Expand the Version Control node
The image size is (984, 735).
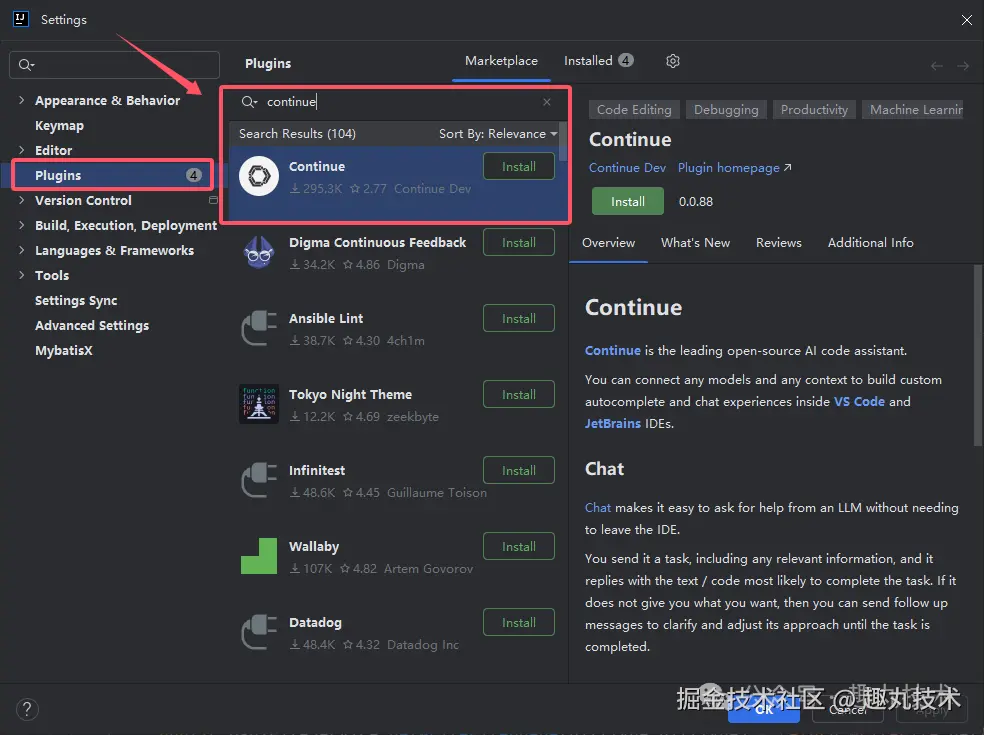[x=21, y=200]
